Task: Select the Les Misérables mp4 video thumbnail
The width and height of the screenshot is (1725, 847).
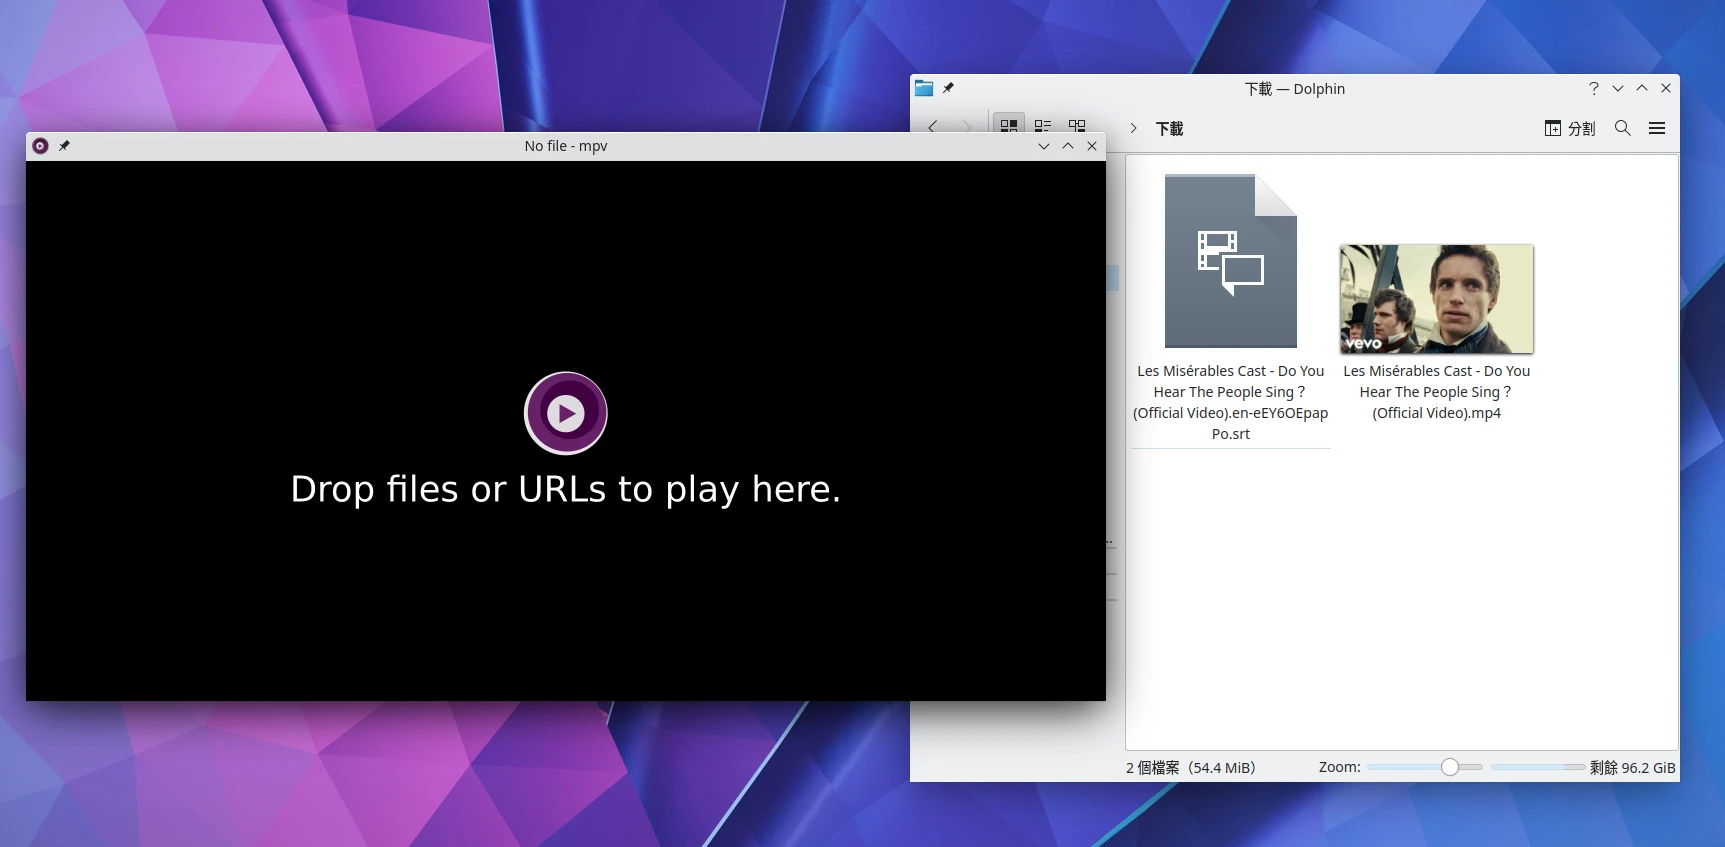Action: pyautogui.click(x=1436, y=299)
